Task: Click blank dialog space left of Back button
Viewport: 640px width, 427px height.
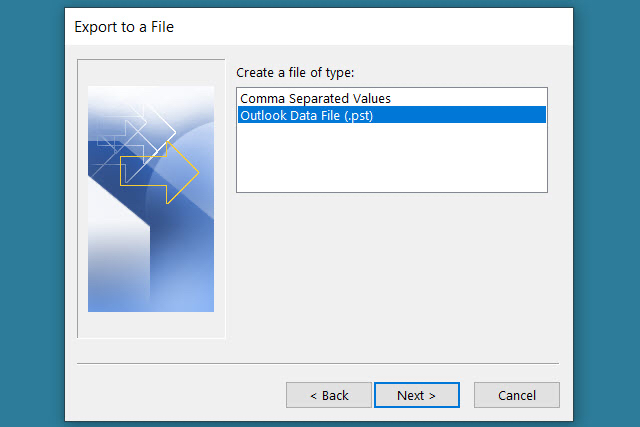Action: (180, 395)
